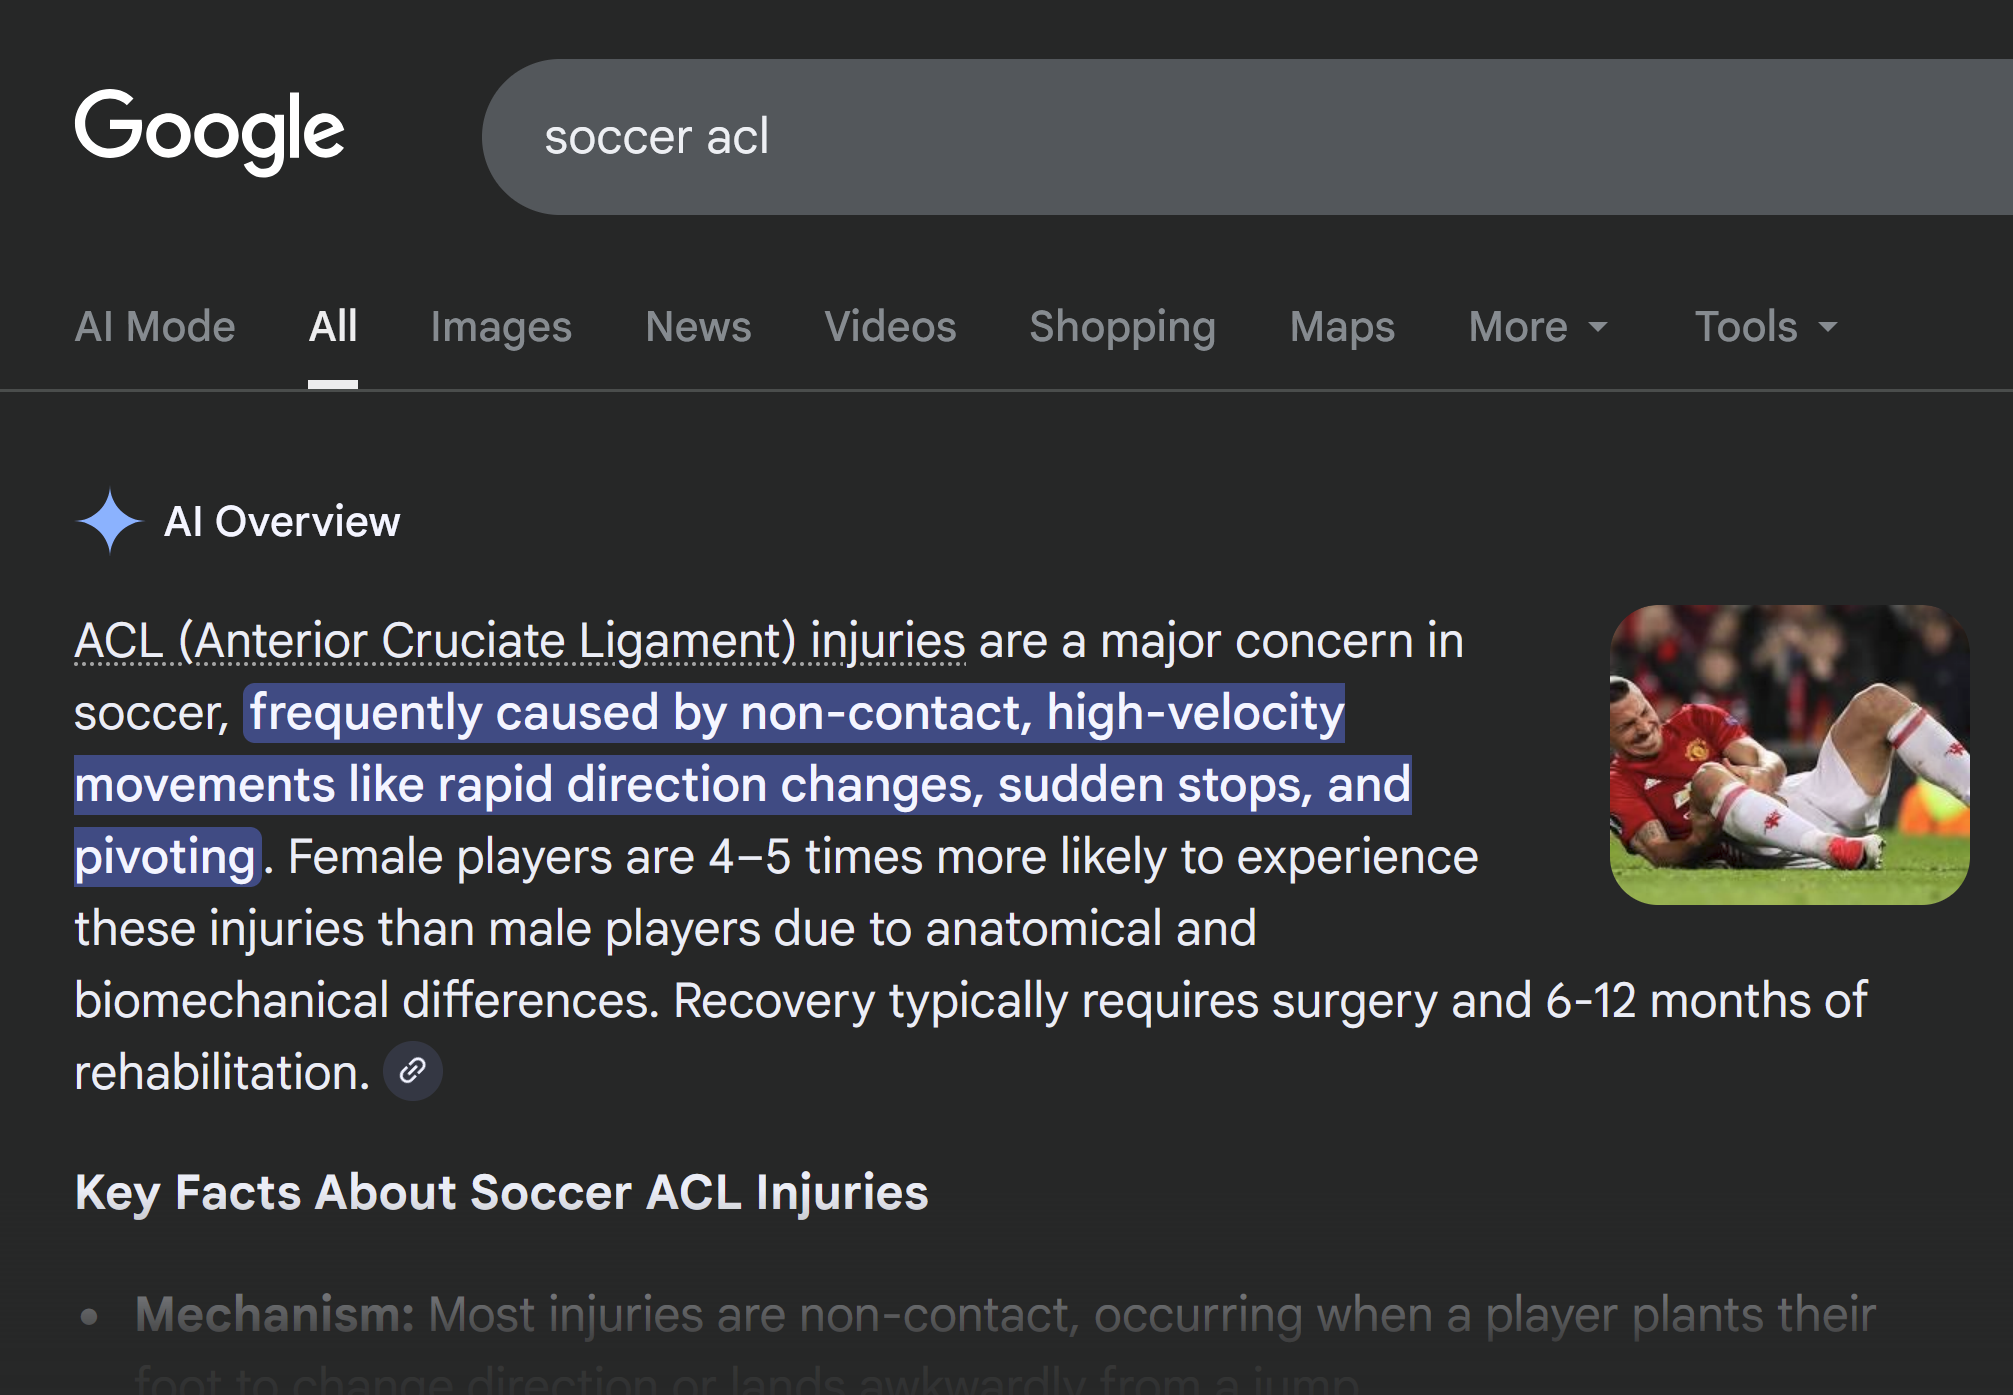This screenshot has width=2013, height=1395.
Task: Open the Images tab
Action: pos(501,327)
